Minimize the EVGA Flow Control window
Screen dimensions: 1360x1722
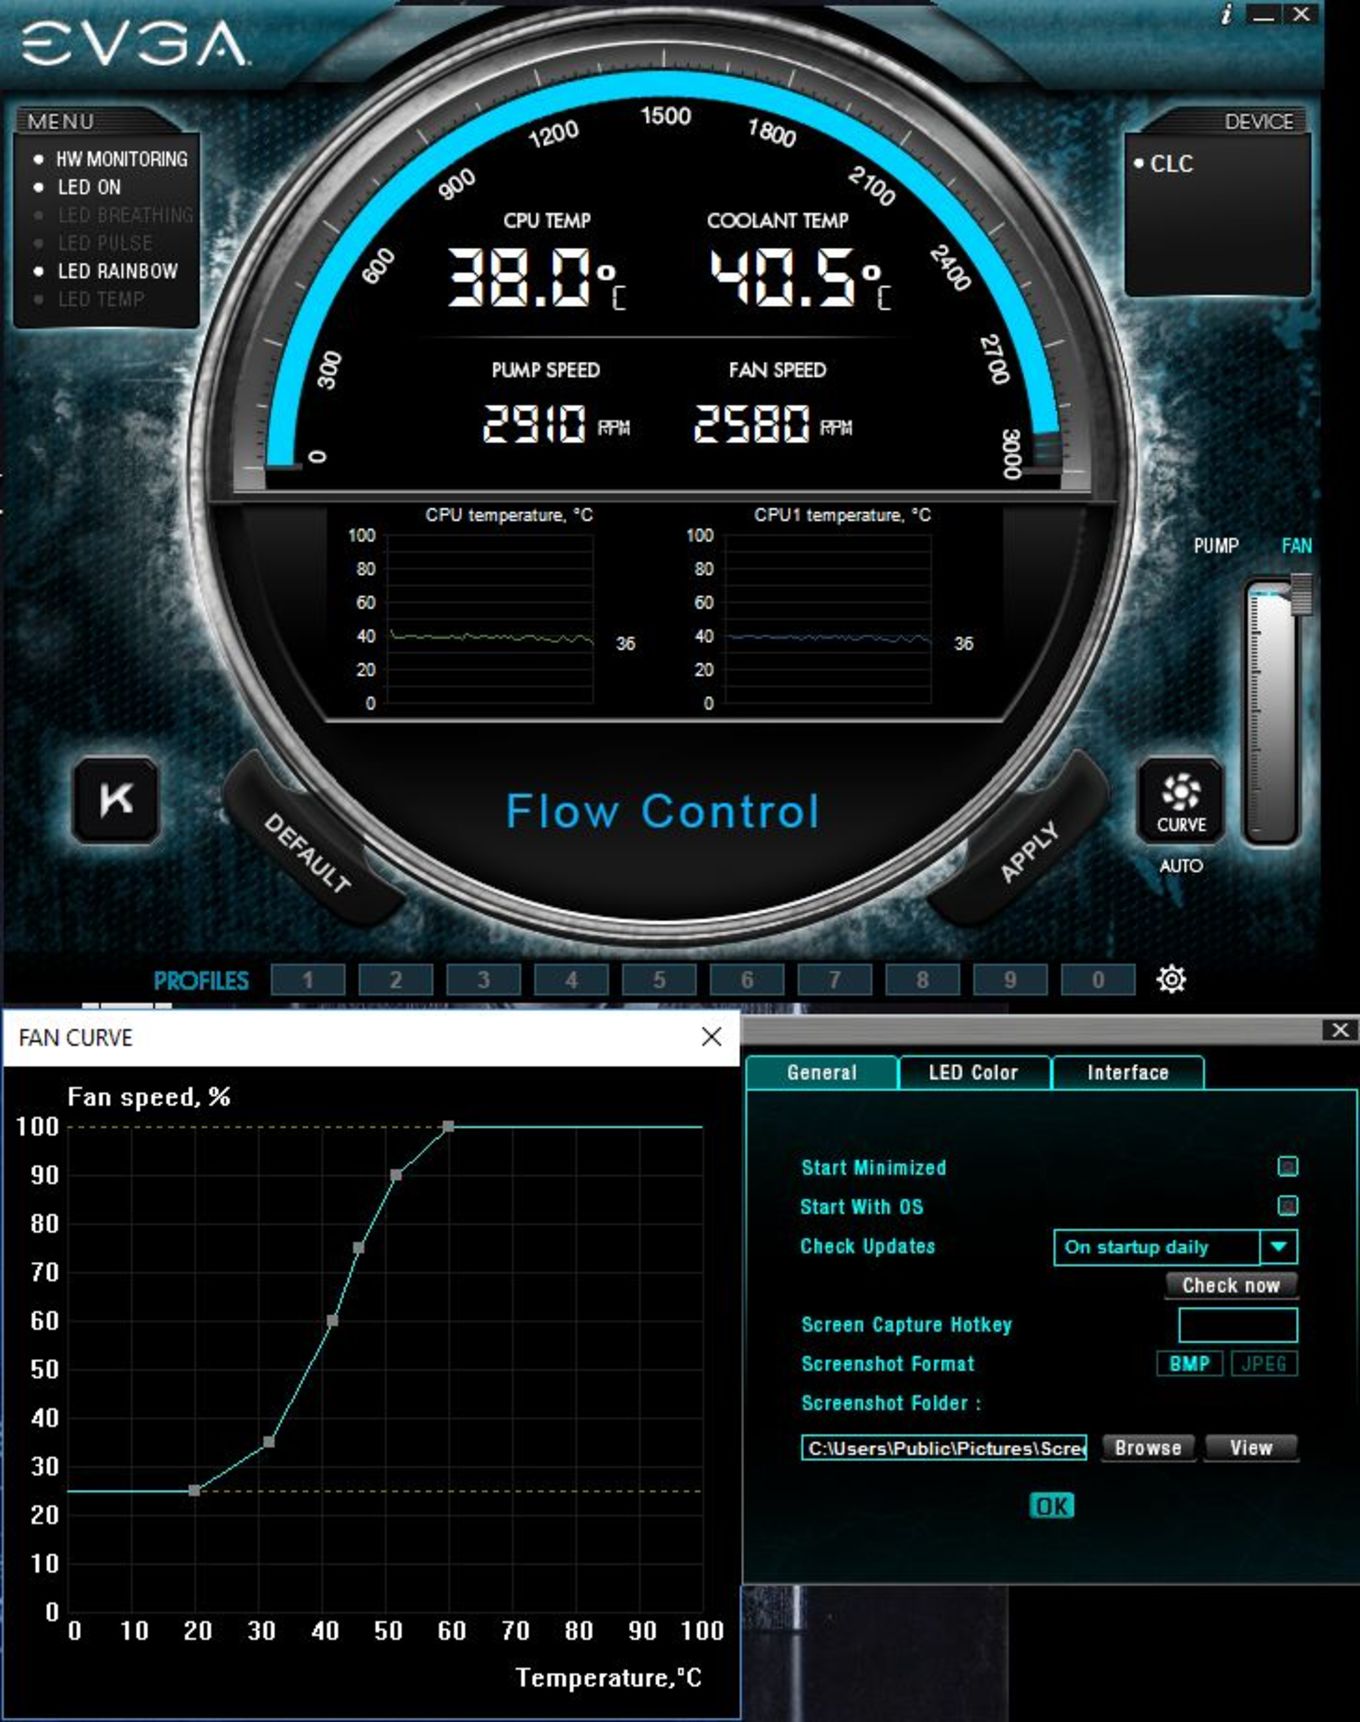click(x=1264, y=14)
